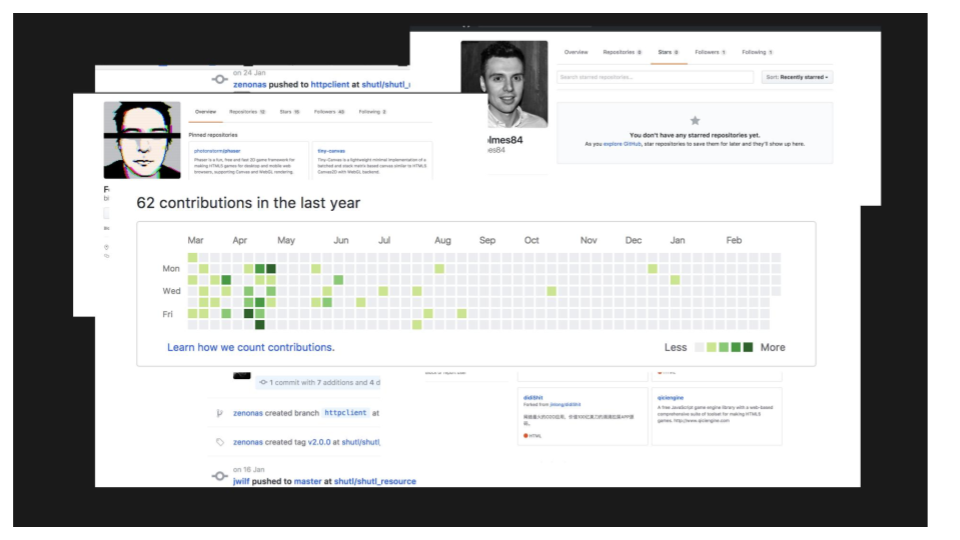
Task: Open the Followers 1 tab
Action: 710,53
